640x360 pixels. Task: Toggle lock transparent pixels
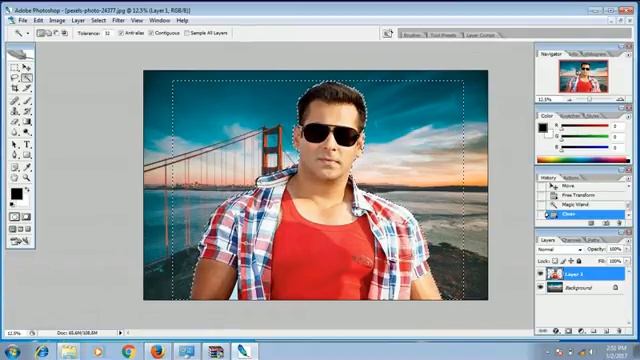555,261
